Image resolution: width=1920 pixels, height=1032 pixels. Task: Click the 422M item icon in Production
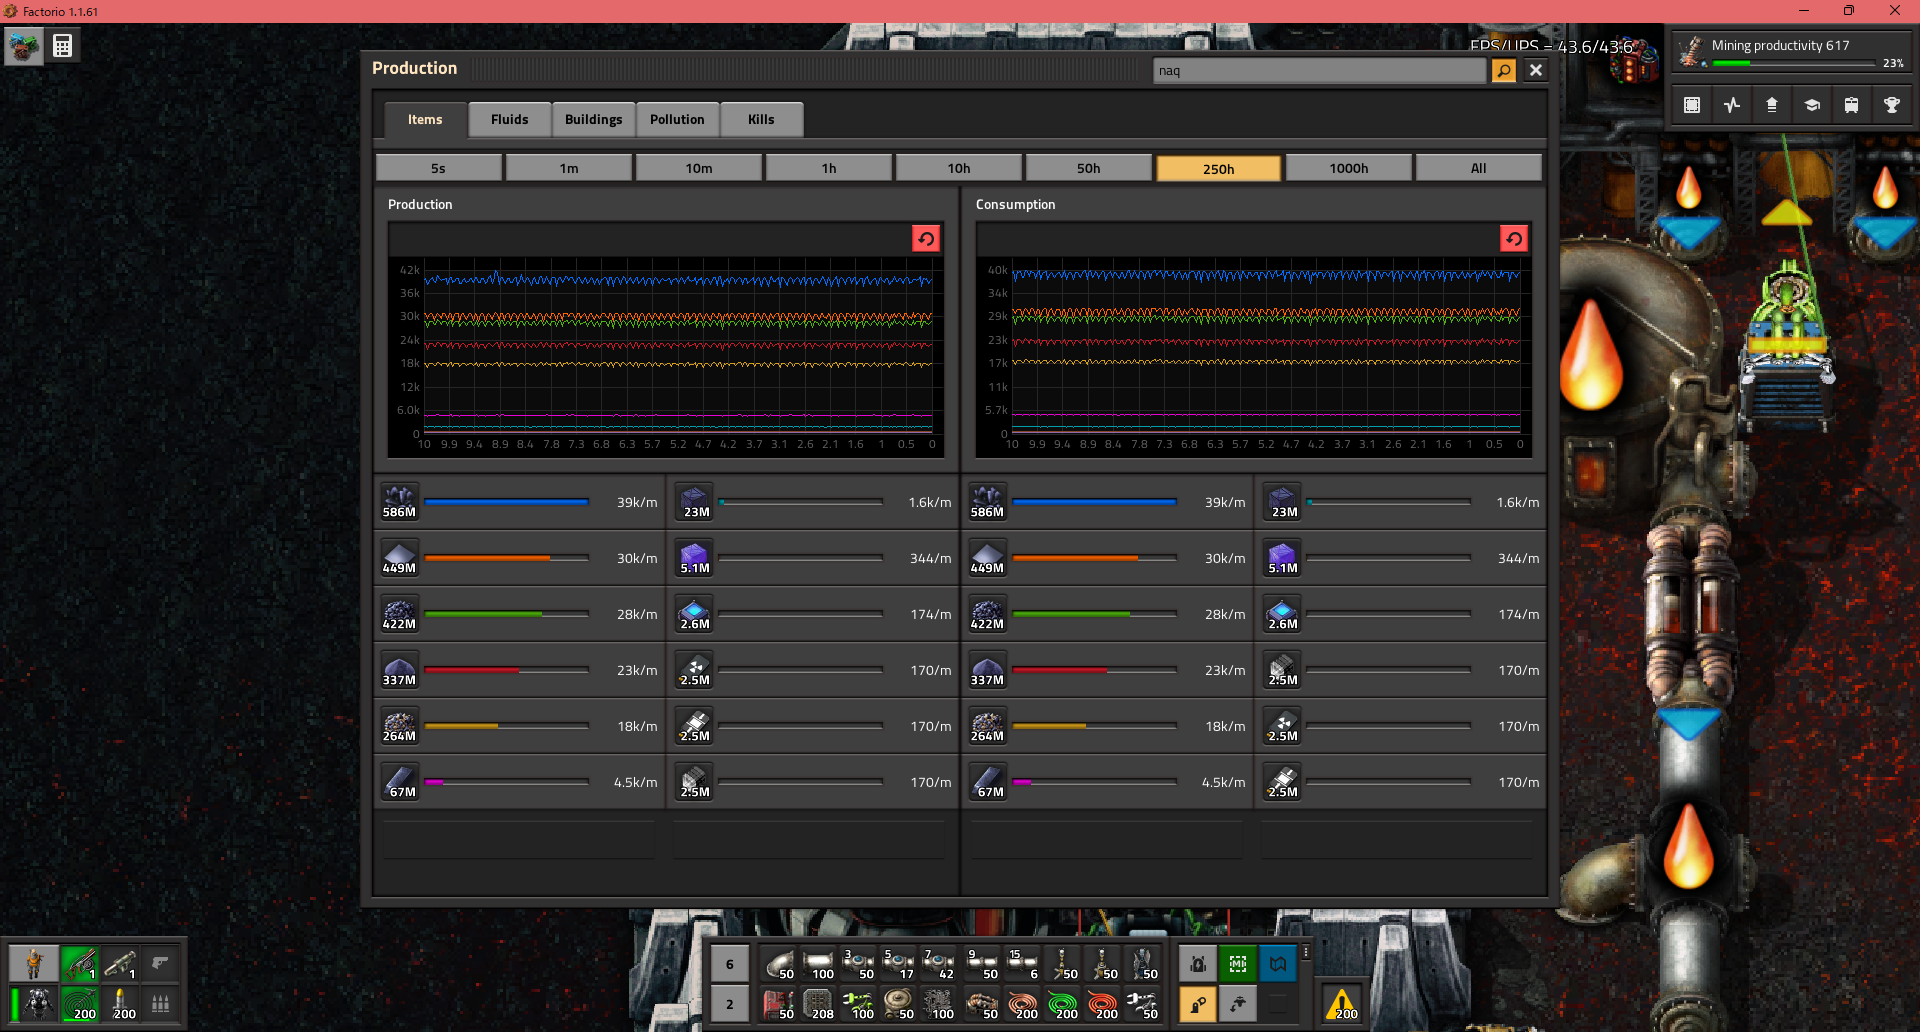(x=399, y=614)
